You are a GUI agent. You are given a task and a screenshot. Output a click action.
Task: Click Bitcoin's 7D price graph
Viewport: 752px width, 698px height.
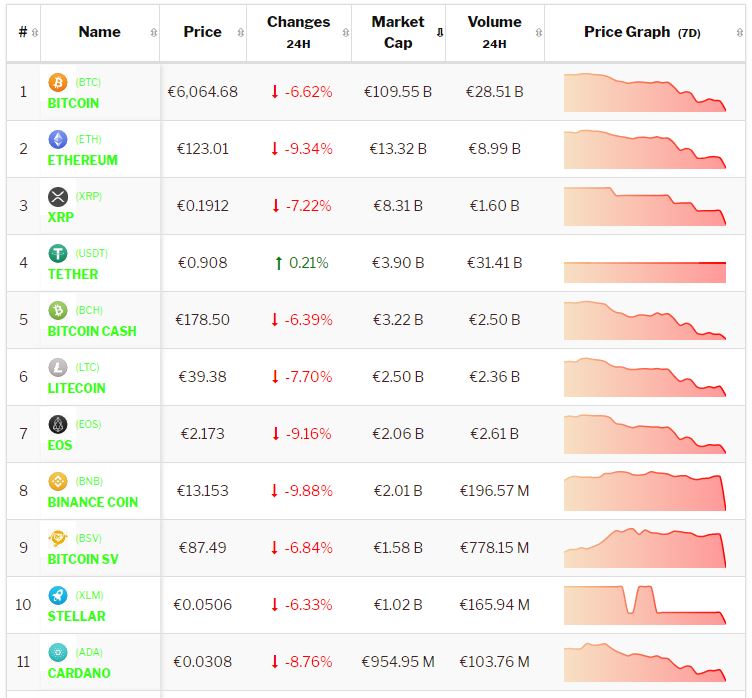tap(644, 92)
